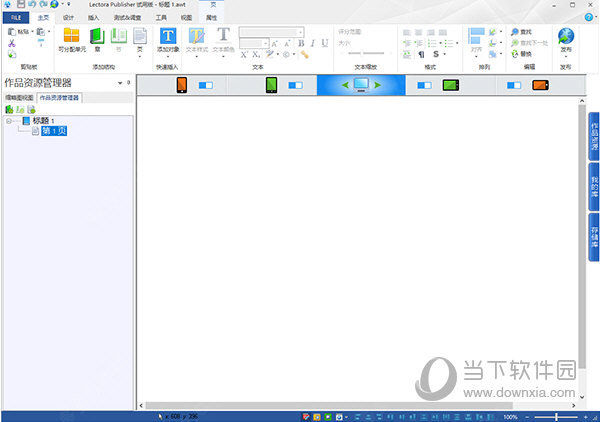
Task: Open the dropdown arrow beside S strikethrough
Action: (x=444, y=54)
